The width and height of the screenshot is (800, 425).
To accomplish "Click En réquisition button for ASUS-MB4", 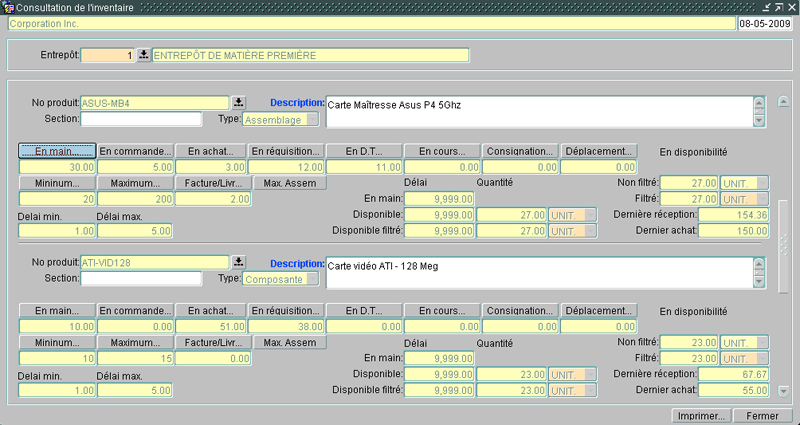I will pyautogui.click(x=286, y=151).
